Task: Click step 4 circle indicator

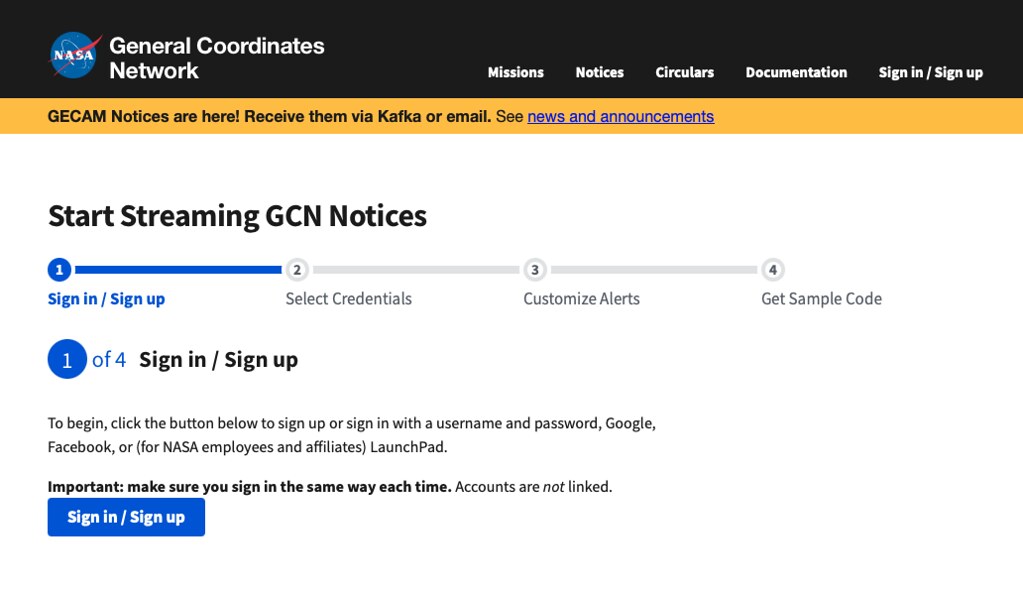Action: pos(773,269)
